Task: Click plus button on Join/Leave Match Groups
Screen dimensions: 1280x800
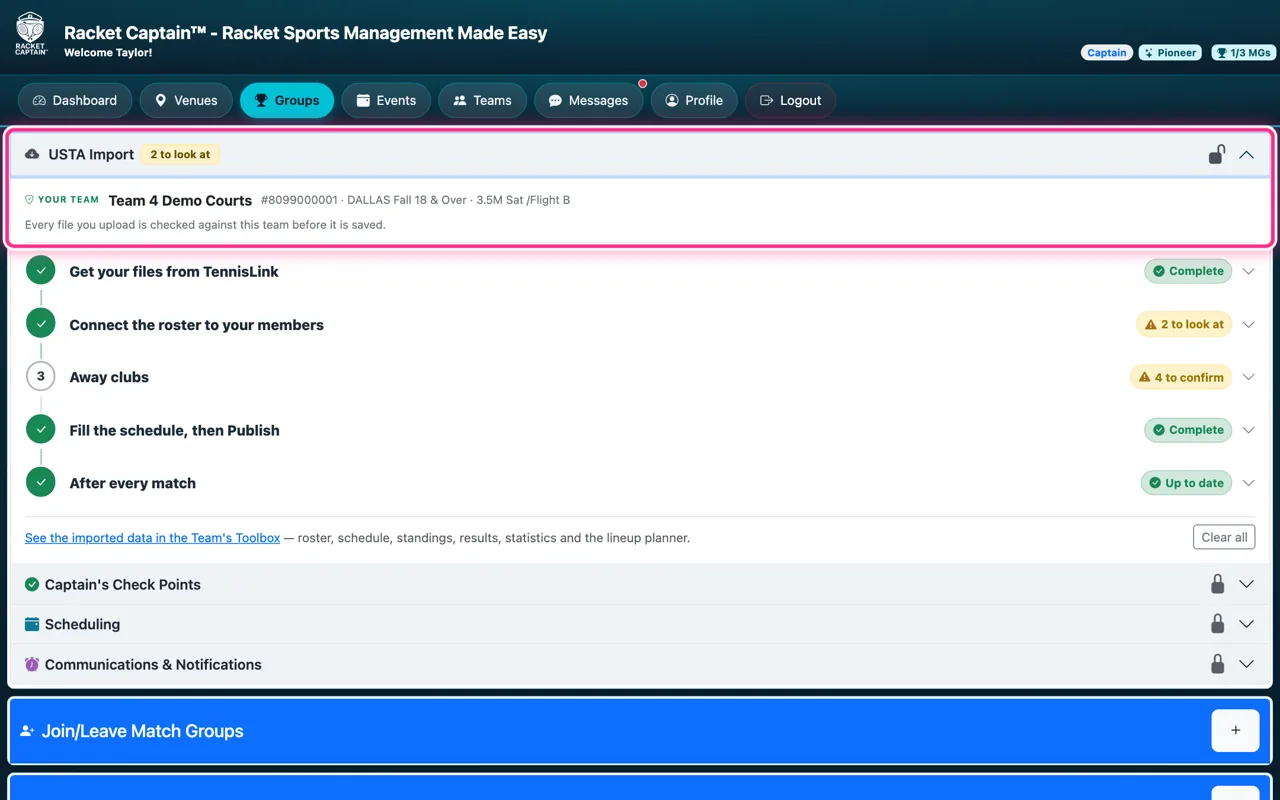Action: [1235, 731]
